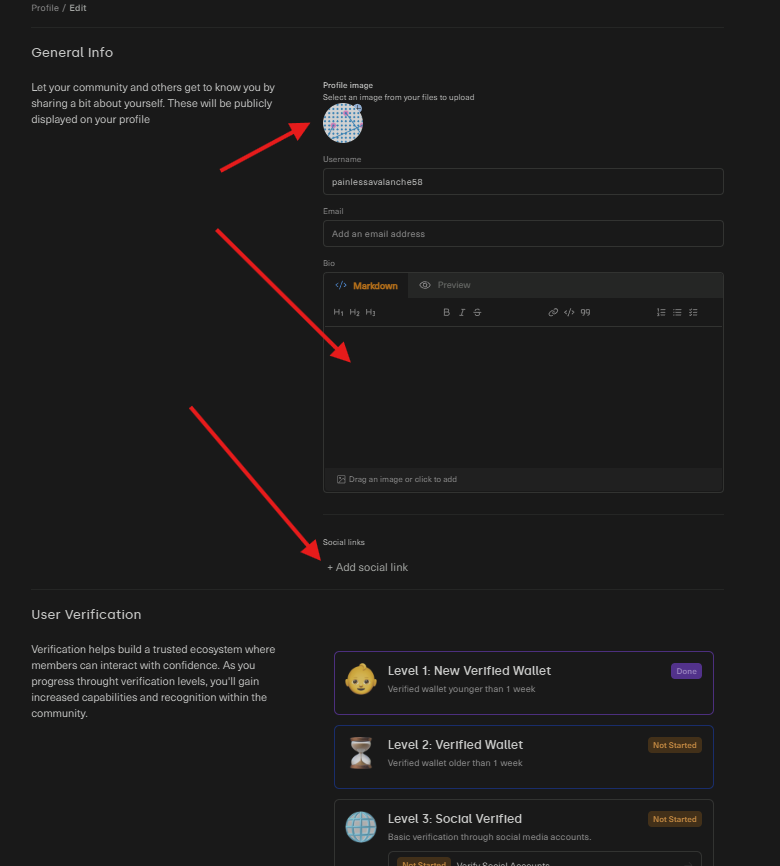Insert a task checklist in bio
The width and height of the screenshot is (780, 866).
pos(693,313)
